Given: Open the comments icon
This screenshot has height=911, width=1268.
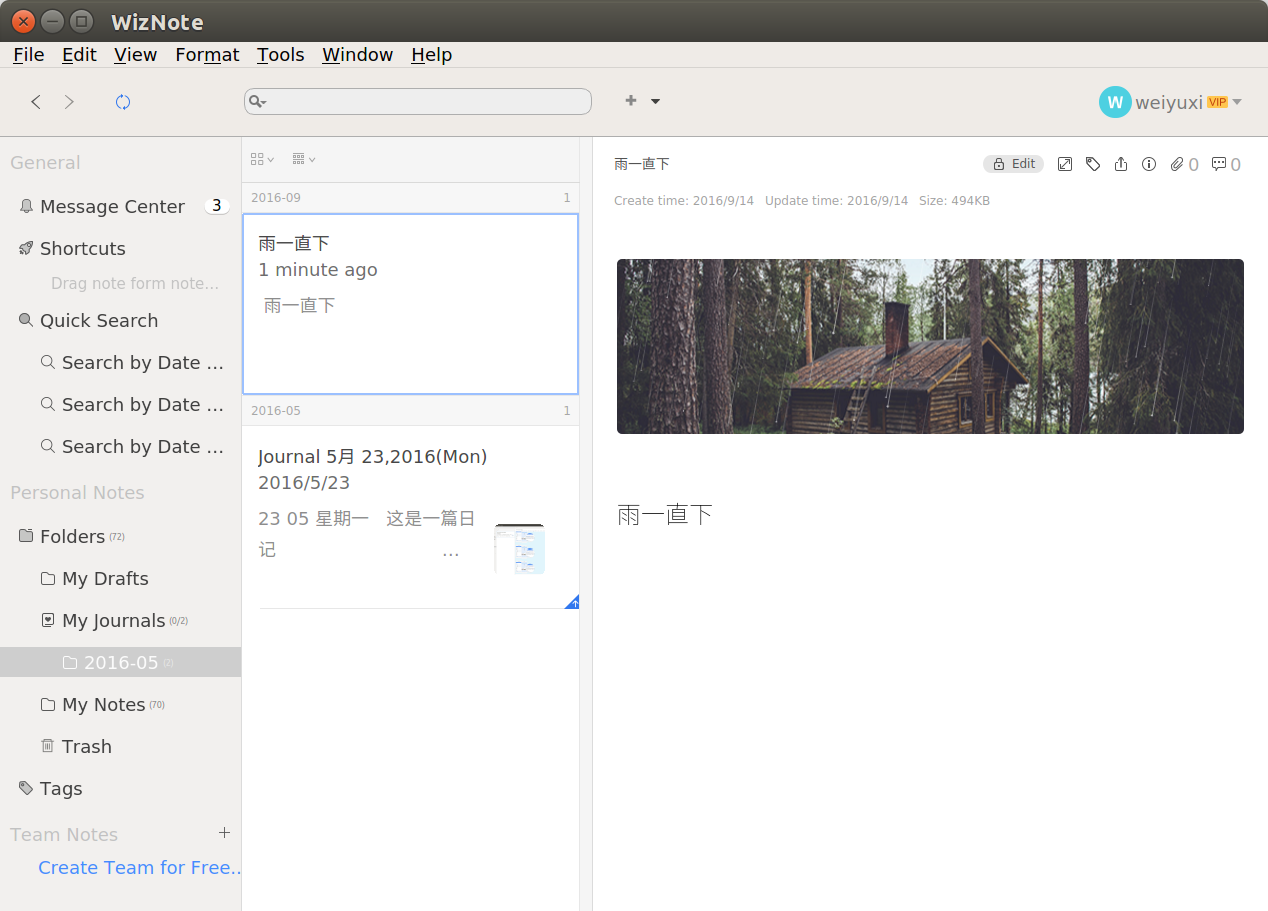Looking at the screenshot, I should [1219, 164].
